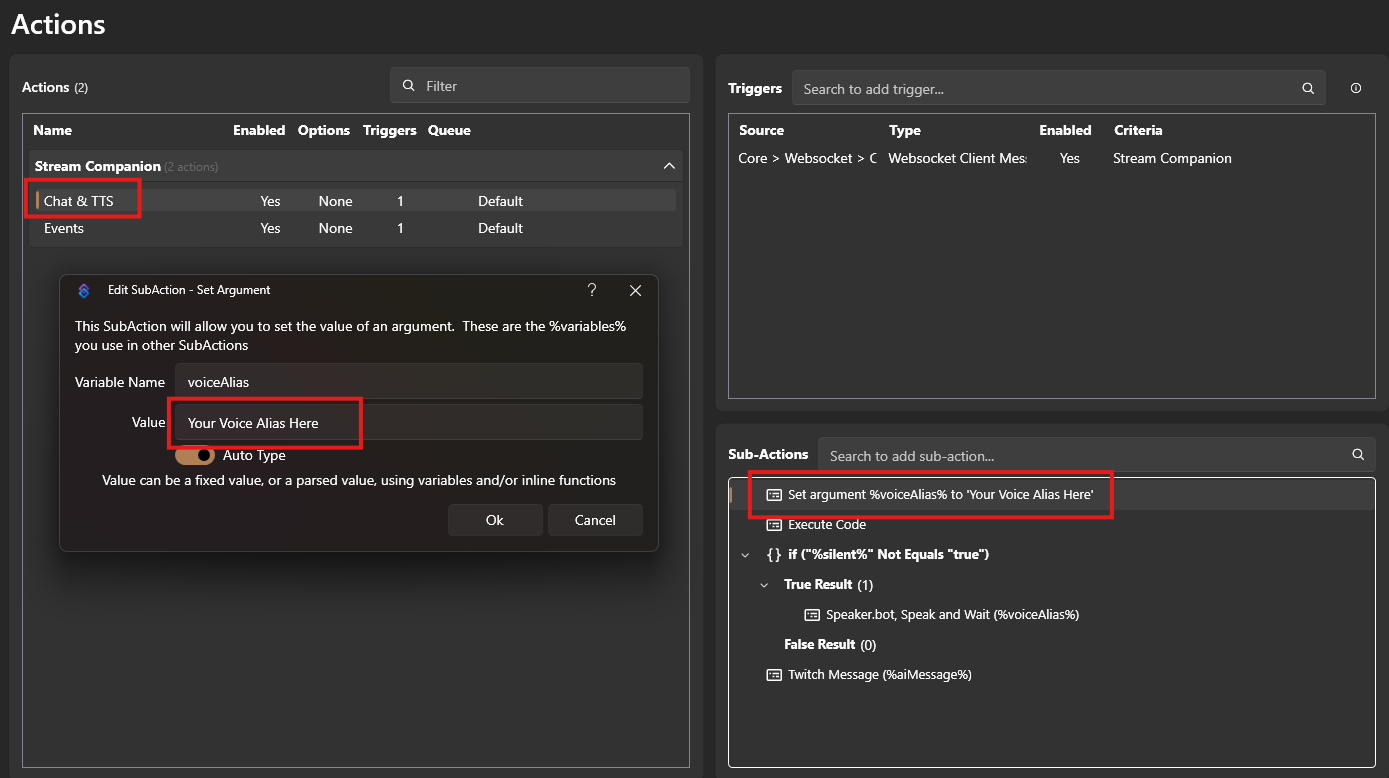This screenshot has width=1389, height=778.
Task: Collapse the Stream Companion action group
Action: [x=669, y=165]
